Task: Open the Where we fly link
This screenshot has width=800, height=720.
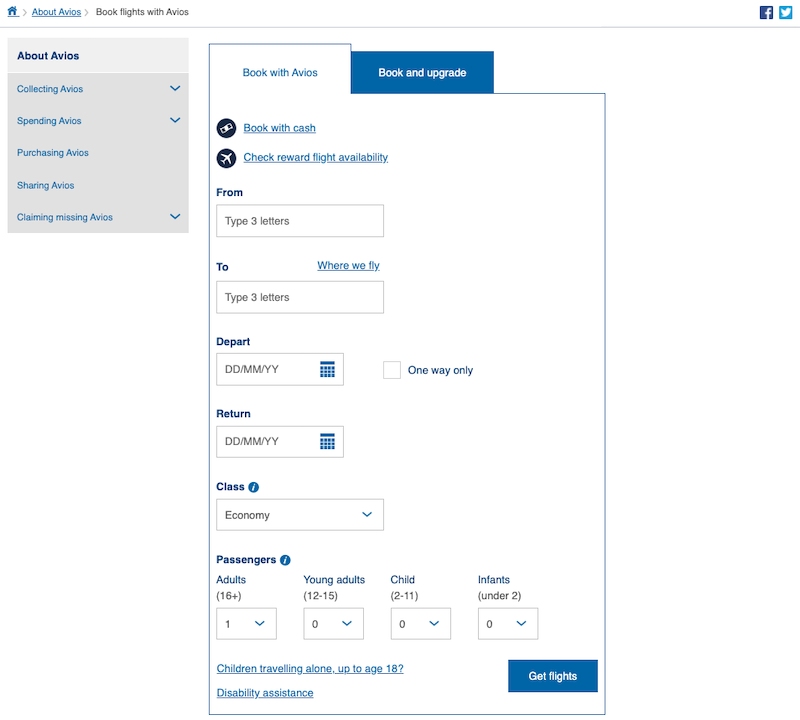Action: (348, 265)
